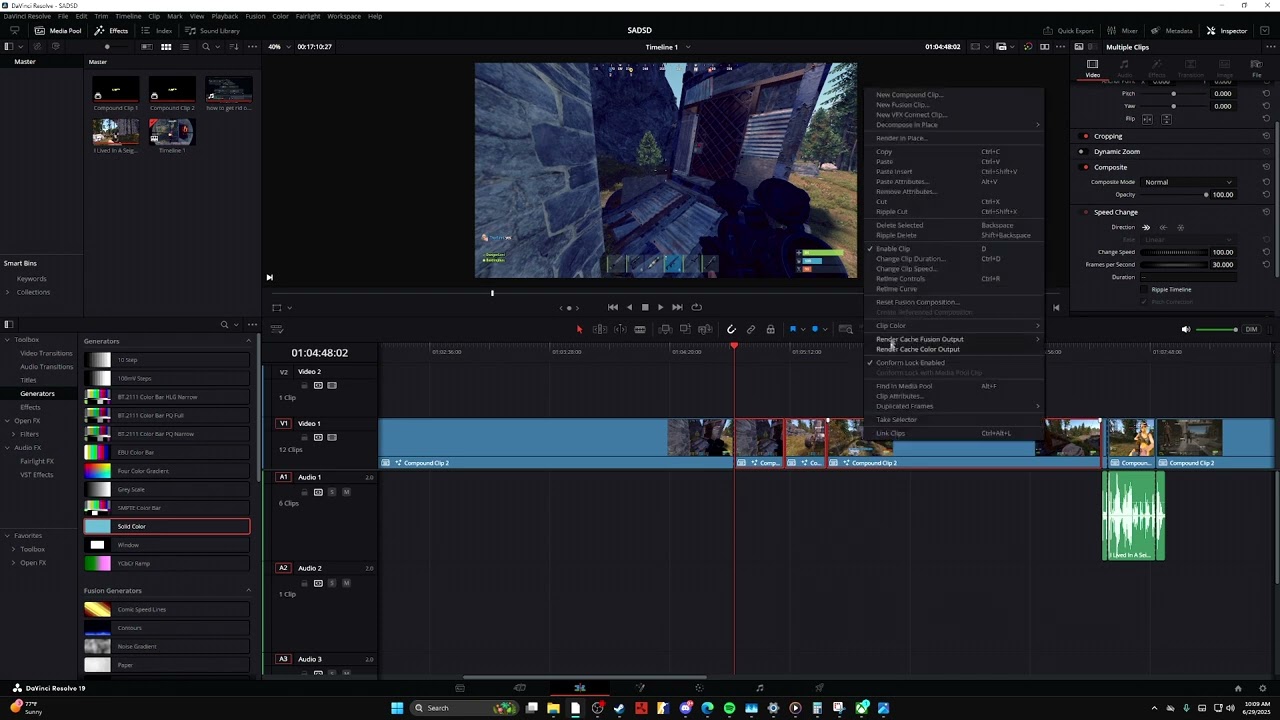1280x720 pixels.
Task: Switch media pool to list view icon
Action: 185,47
